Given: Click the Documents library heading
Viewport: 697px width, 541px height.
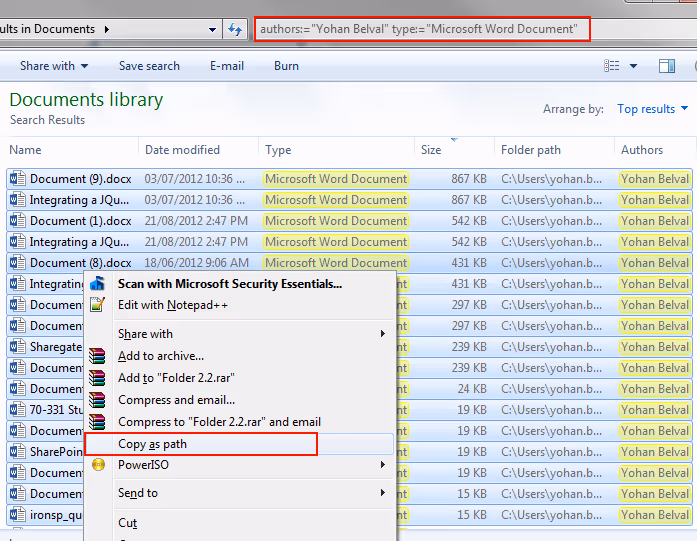Looking at the screenshot, I should coord(86,100).
